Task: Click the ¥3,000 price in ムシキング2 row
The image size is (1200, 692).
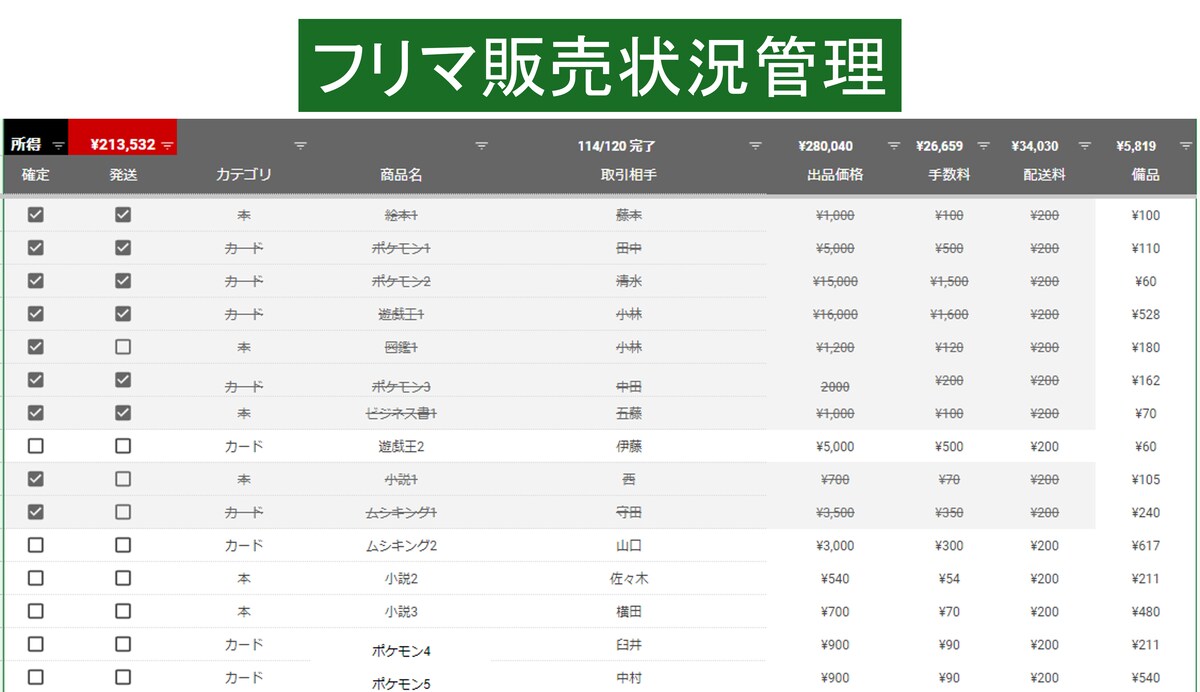Action: tap(836, 545)
